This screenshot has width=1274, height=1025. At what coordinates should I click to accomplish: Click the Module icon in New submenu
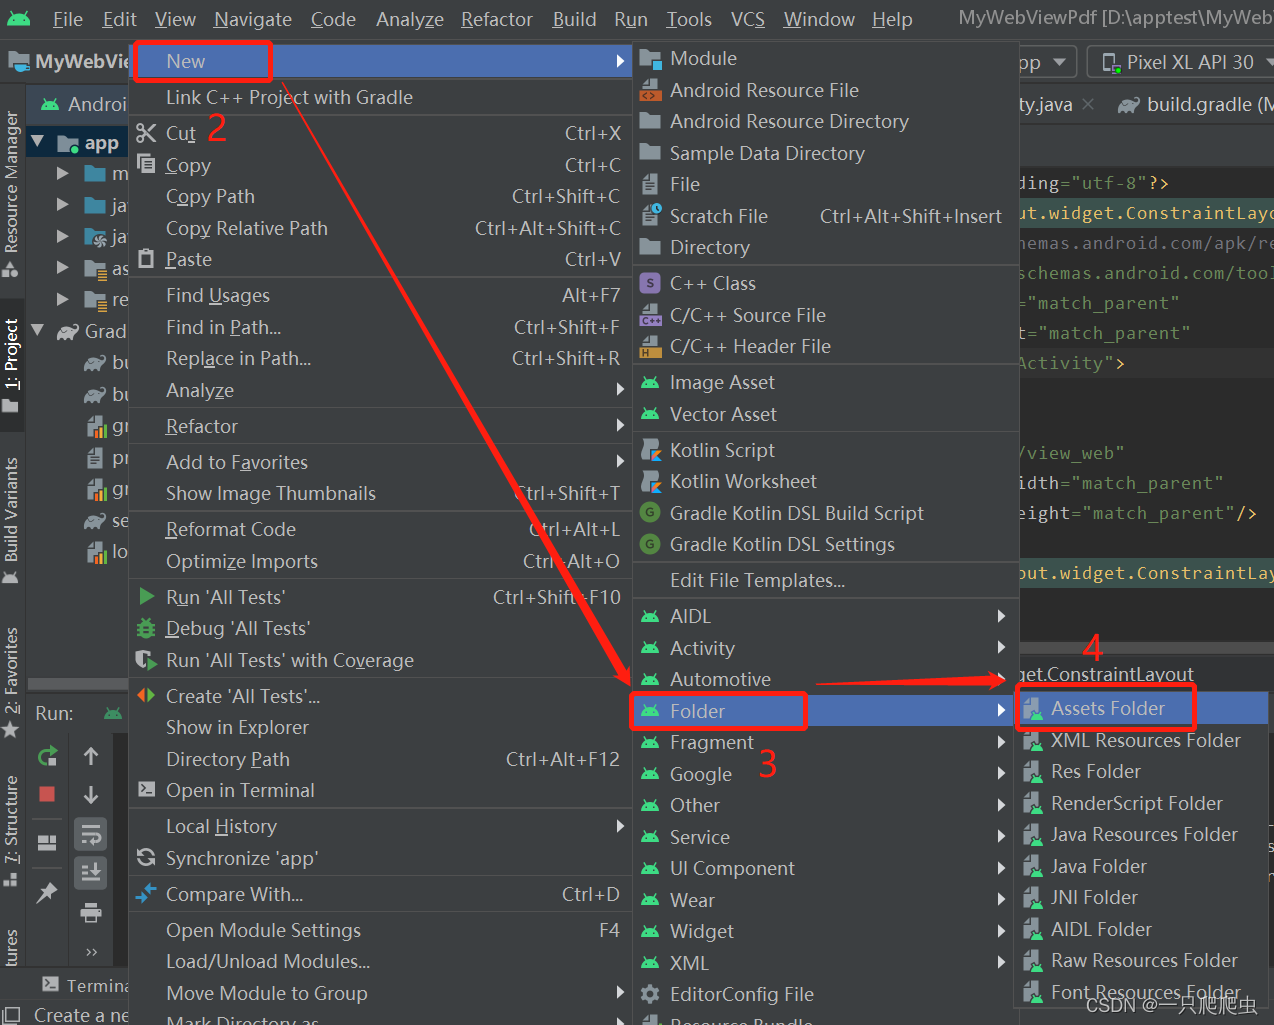[x=650, y=58]
